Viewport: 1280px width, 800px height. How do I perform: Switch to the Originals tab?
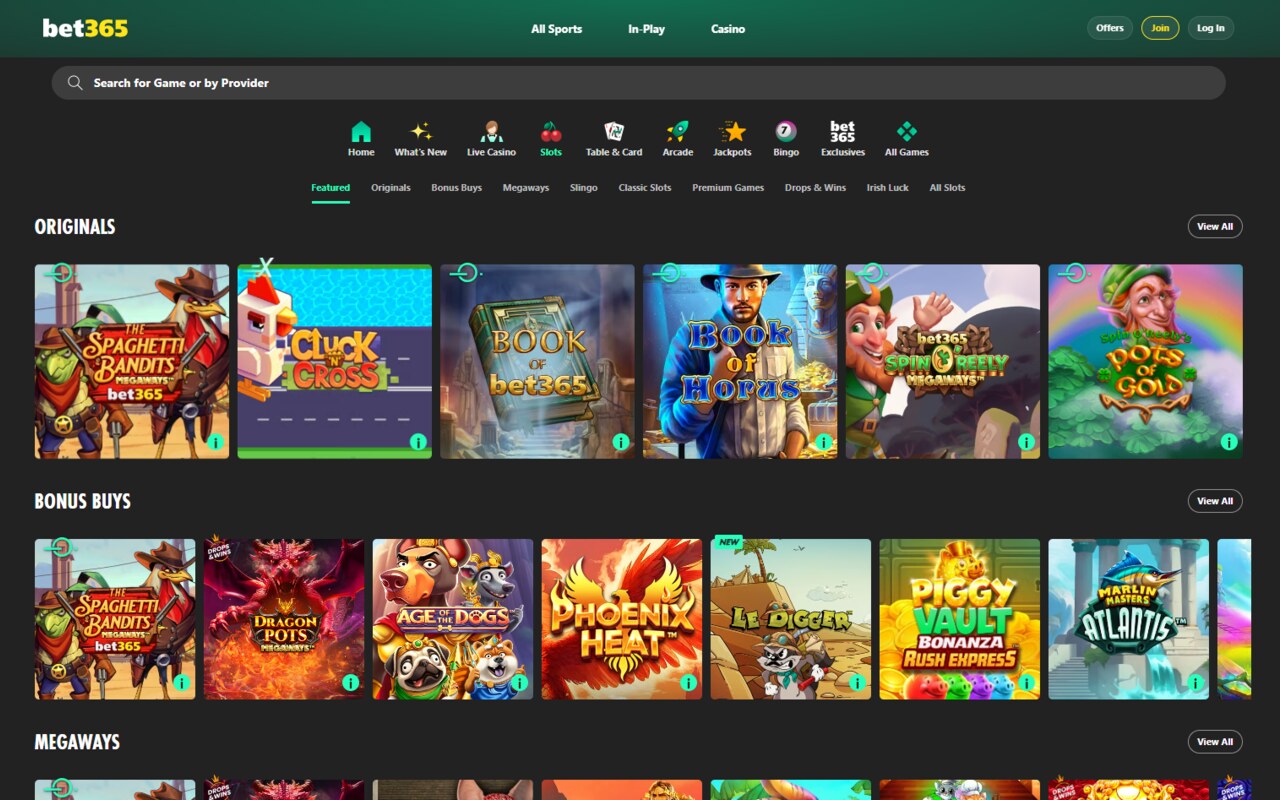pyautogui.click(x=391, y=188)
